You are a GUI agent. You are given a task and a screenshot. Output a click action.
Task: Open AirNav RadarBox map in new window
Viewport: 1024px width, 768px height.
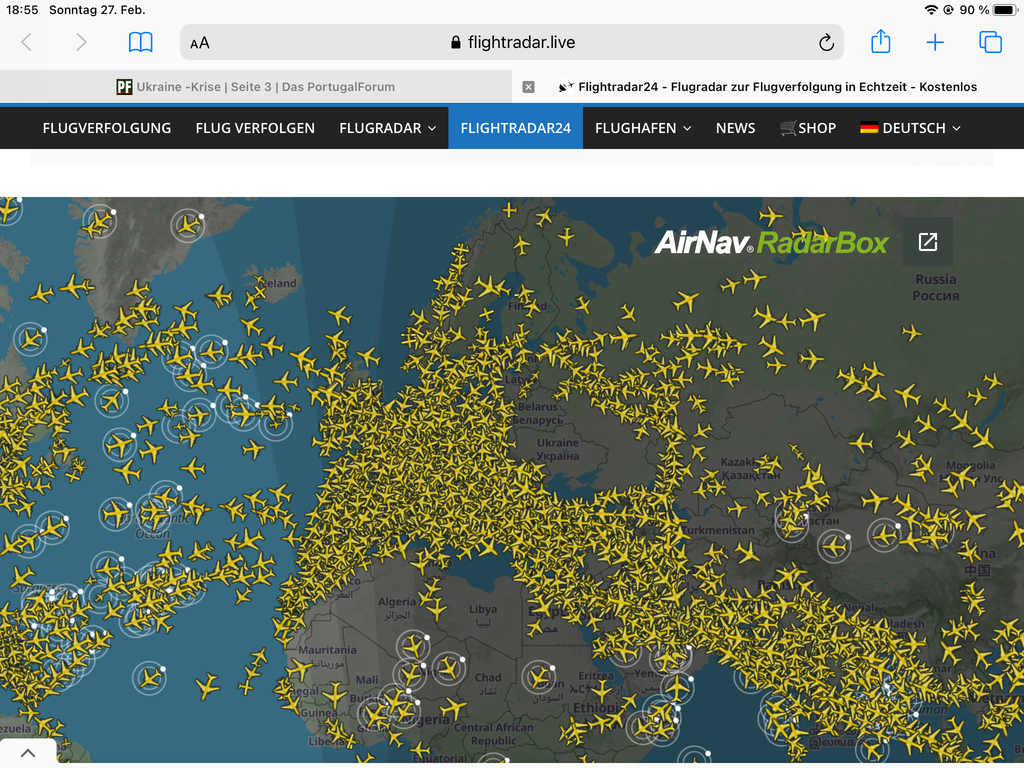point(928,242)
